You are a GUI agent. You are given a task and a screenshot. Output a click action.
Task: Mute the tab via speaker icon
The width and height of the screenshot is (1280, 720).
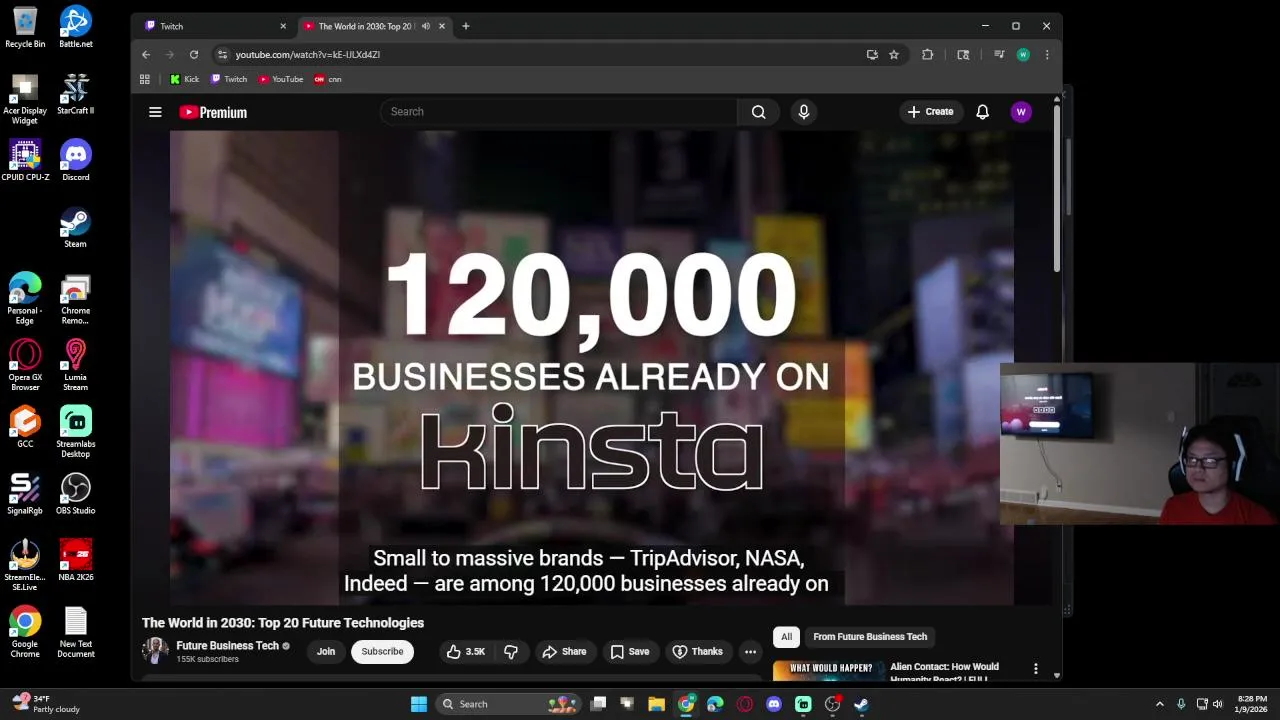tap(426, 26)
